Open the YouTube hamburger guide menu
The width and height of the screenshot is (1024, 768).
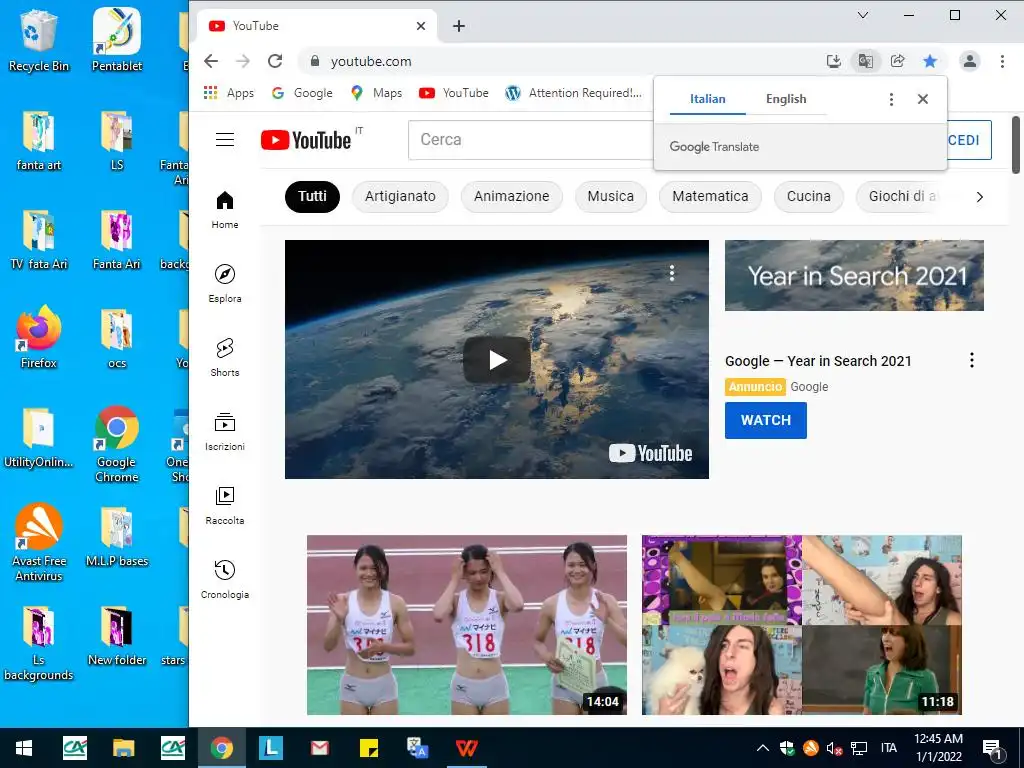[225, 140]
